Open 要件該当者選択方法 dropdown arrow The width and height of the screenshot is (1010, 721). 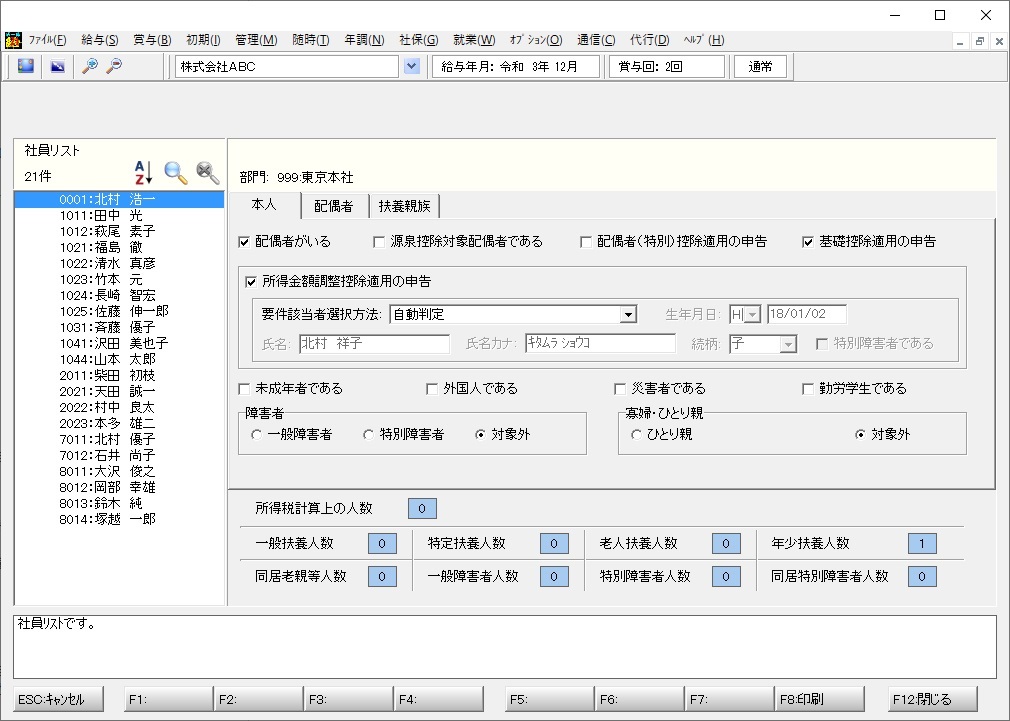[627, 314]
